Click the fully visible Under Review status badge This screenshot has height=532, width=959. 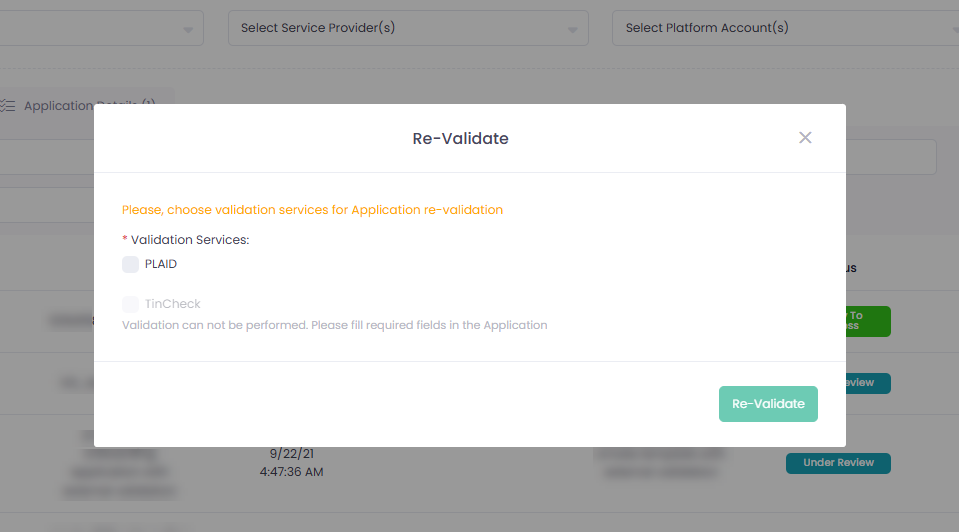[838, 463]
